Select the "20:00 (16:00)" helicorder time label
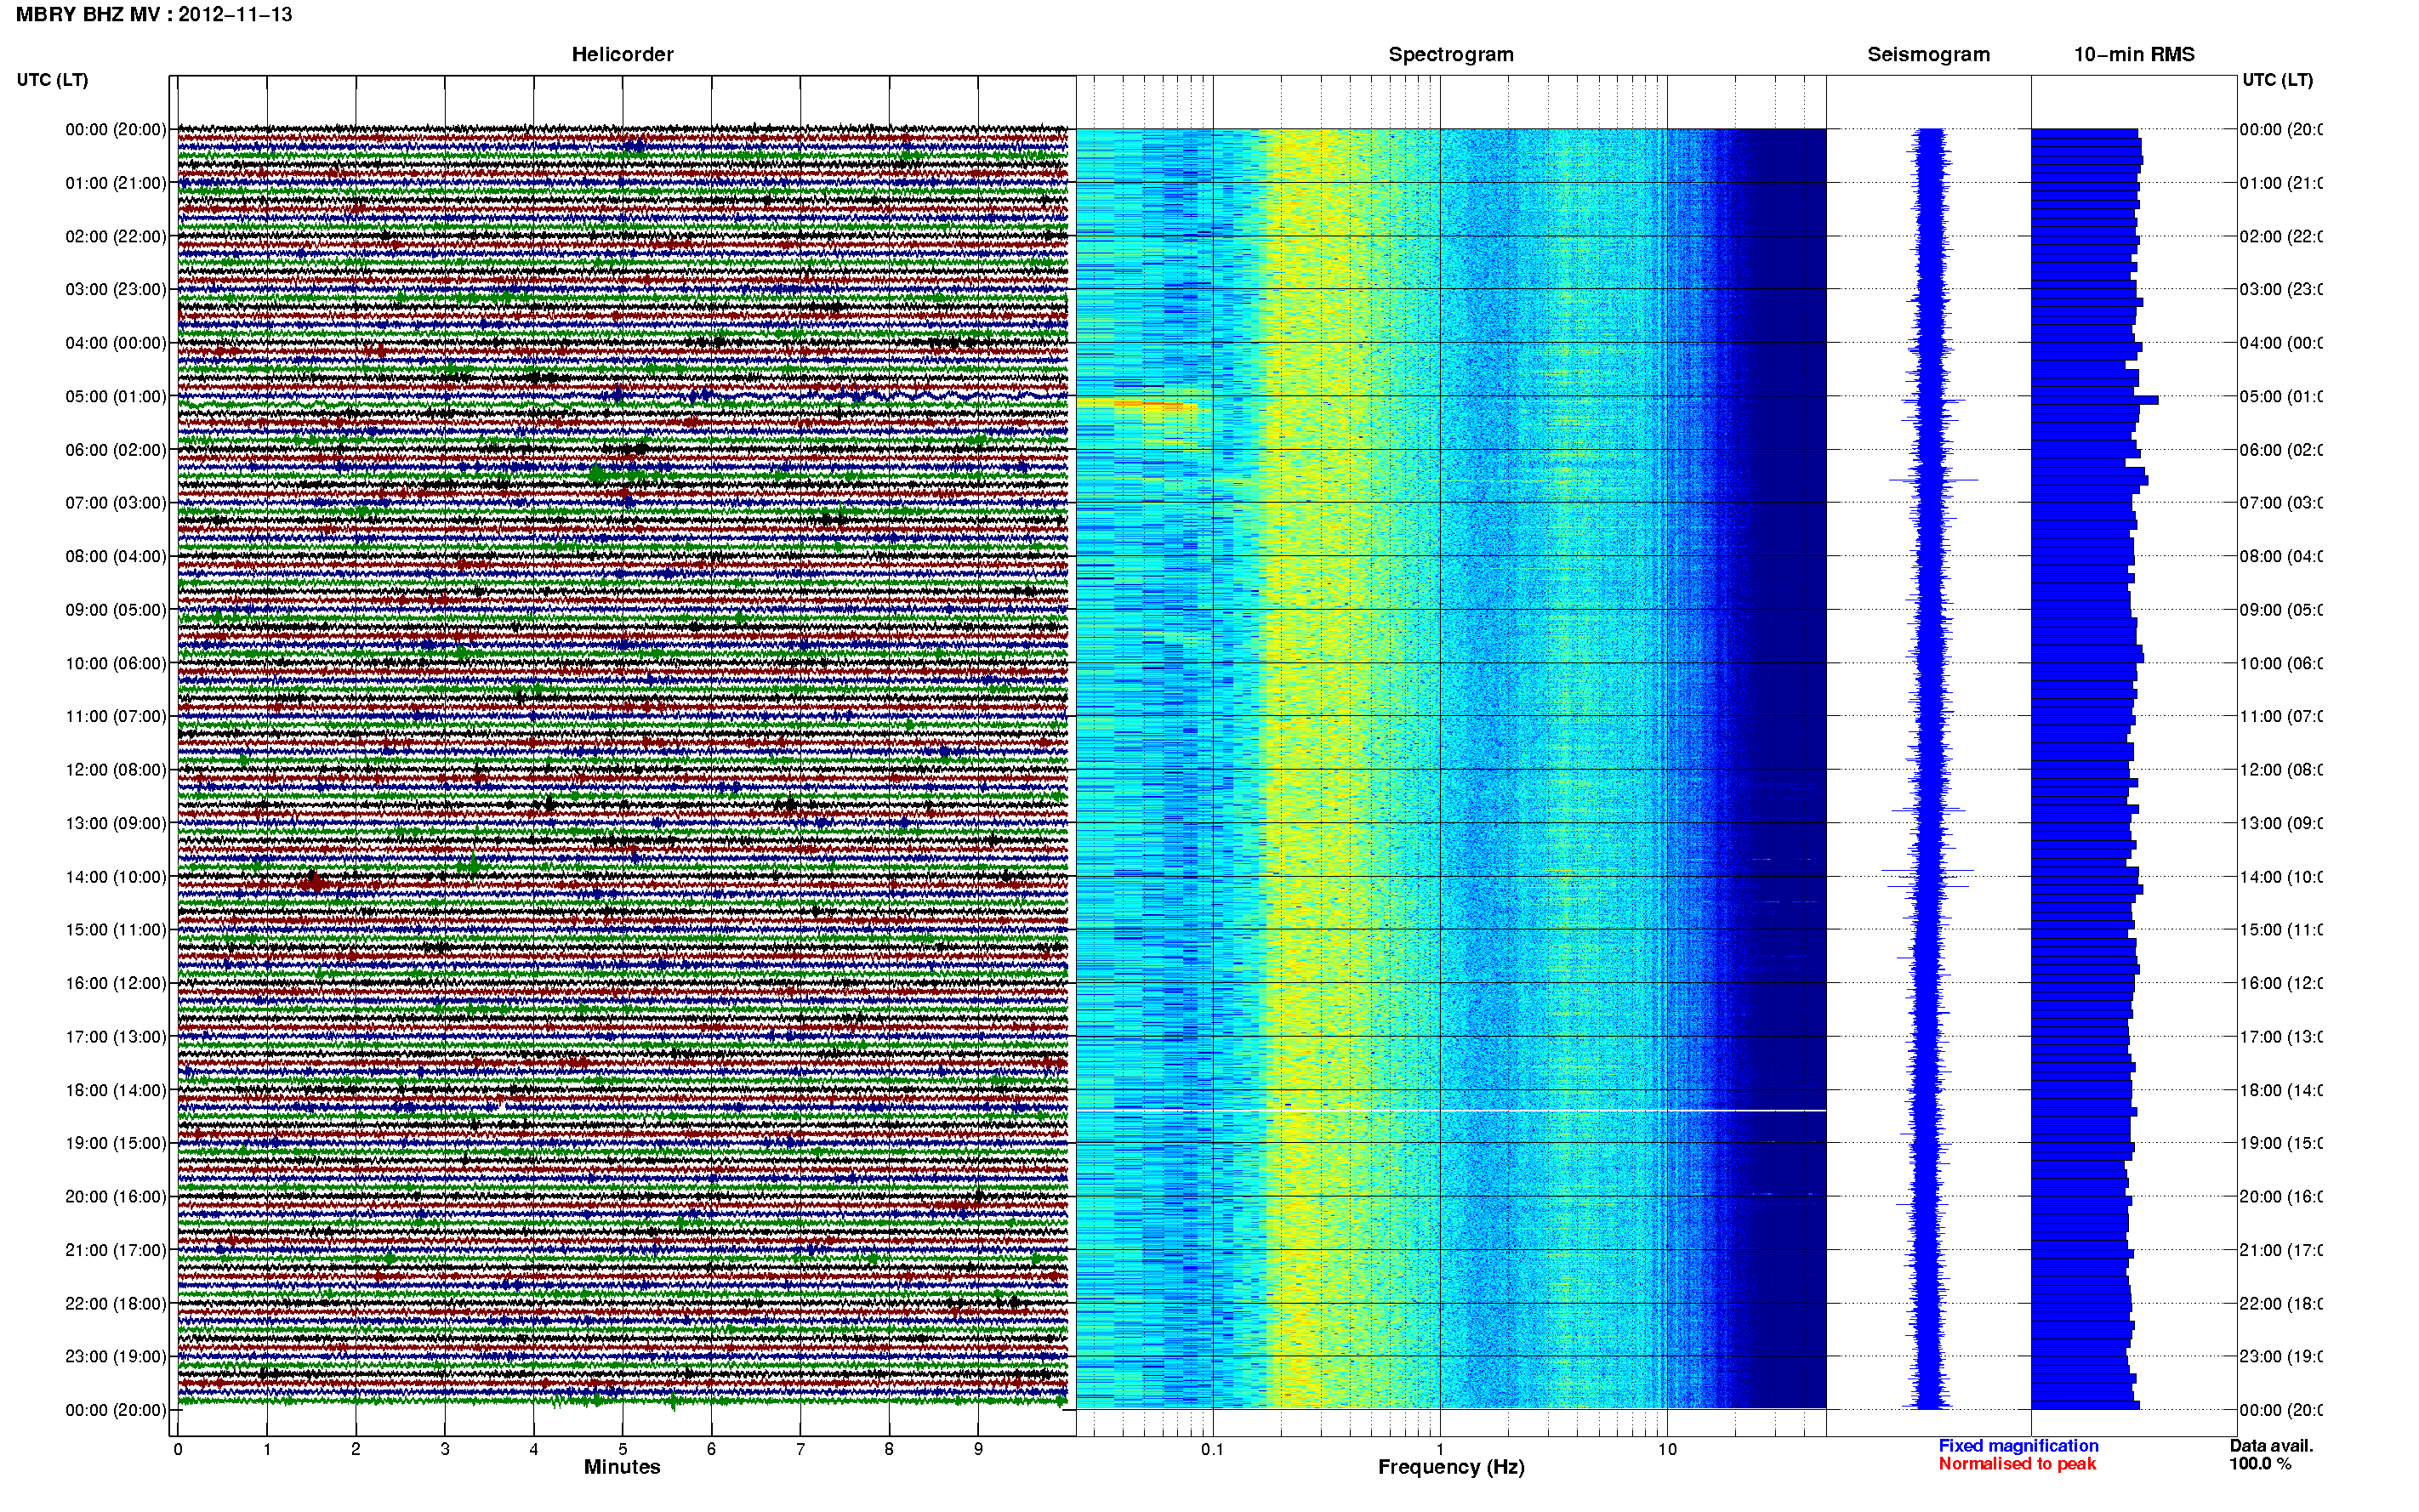Screen dimensions: 2419x1512 click(x=116, y=1197)
